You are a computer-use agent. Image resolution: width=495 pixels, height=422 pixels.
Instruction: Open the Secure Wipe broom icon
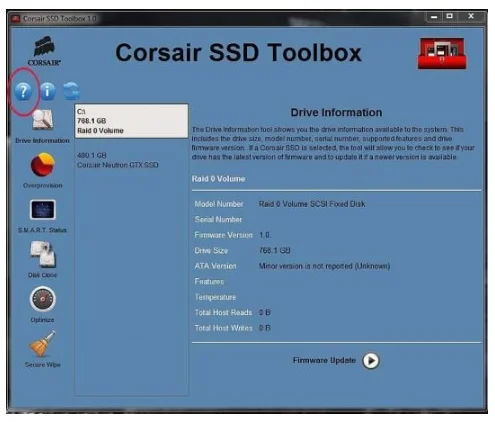(x=42, y=344)
